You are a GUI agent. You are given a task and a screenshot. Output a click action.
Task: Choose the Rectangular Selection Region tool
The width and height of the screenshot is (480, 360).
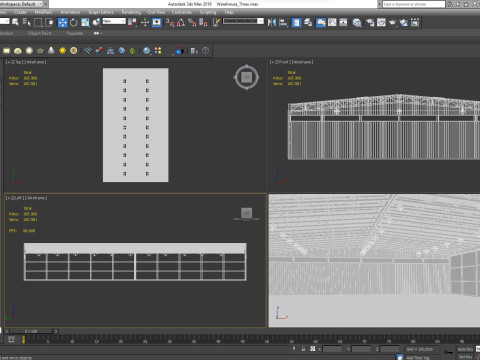coord(38,22)
